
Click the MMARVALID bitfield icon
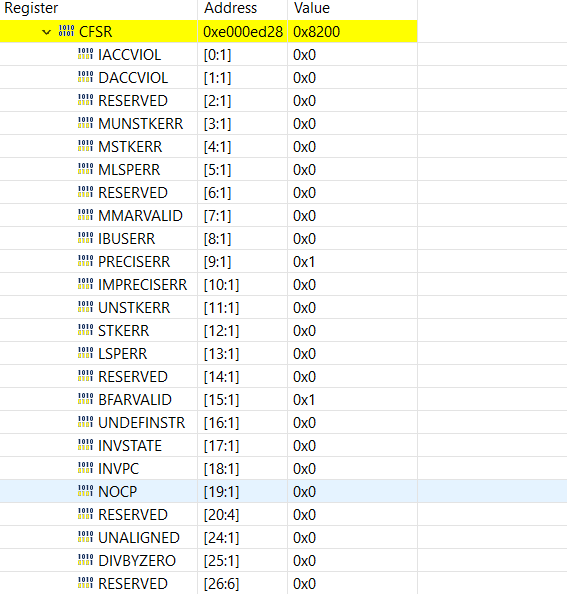pos(85,215)
